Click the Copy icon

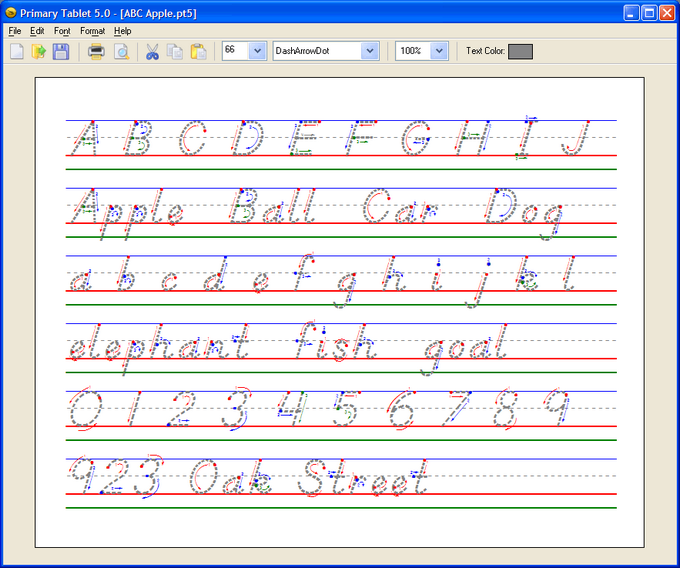(175, 51)
